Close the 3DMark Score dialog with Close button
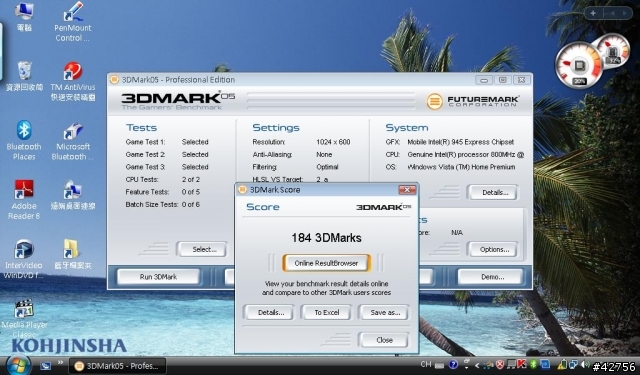The width and height of the screenshot is (640, 375). (x=384, y=340)
